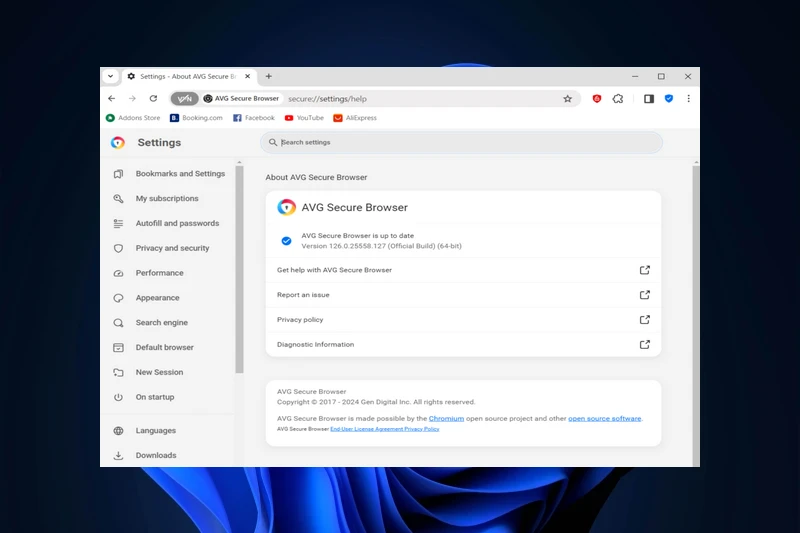Screen dimensions: 800x533
Task: Select the Settings - About AVG Secure tab
Action: pos(189,77)
